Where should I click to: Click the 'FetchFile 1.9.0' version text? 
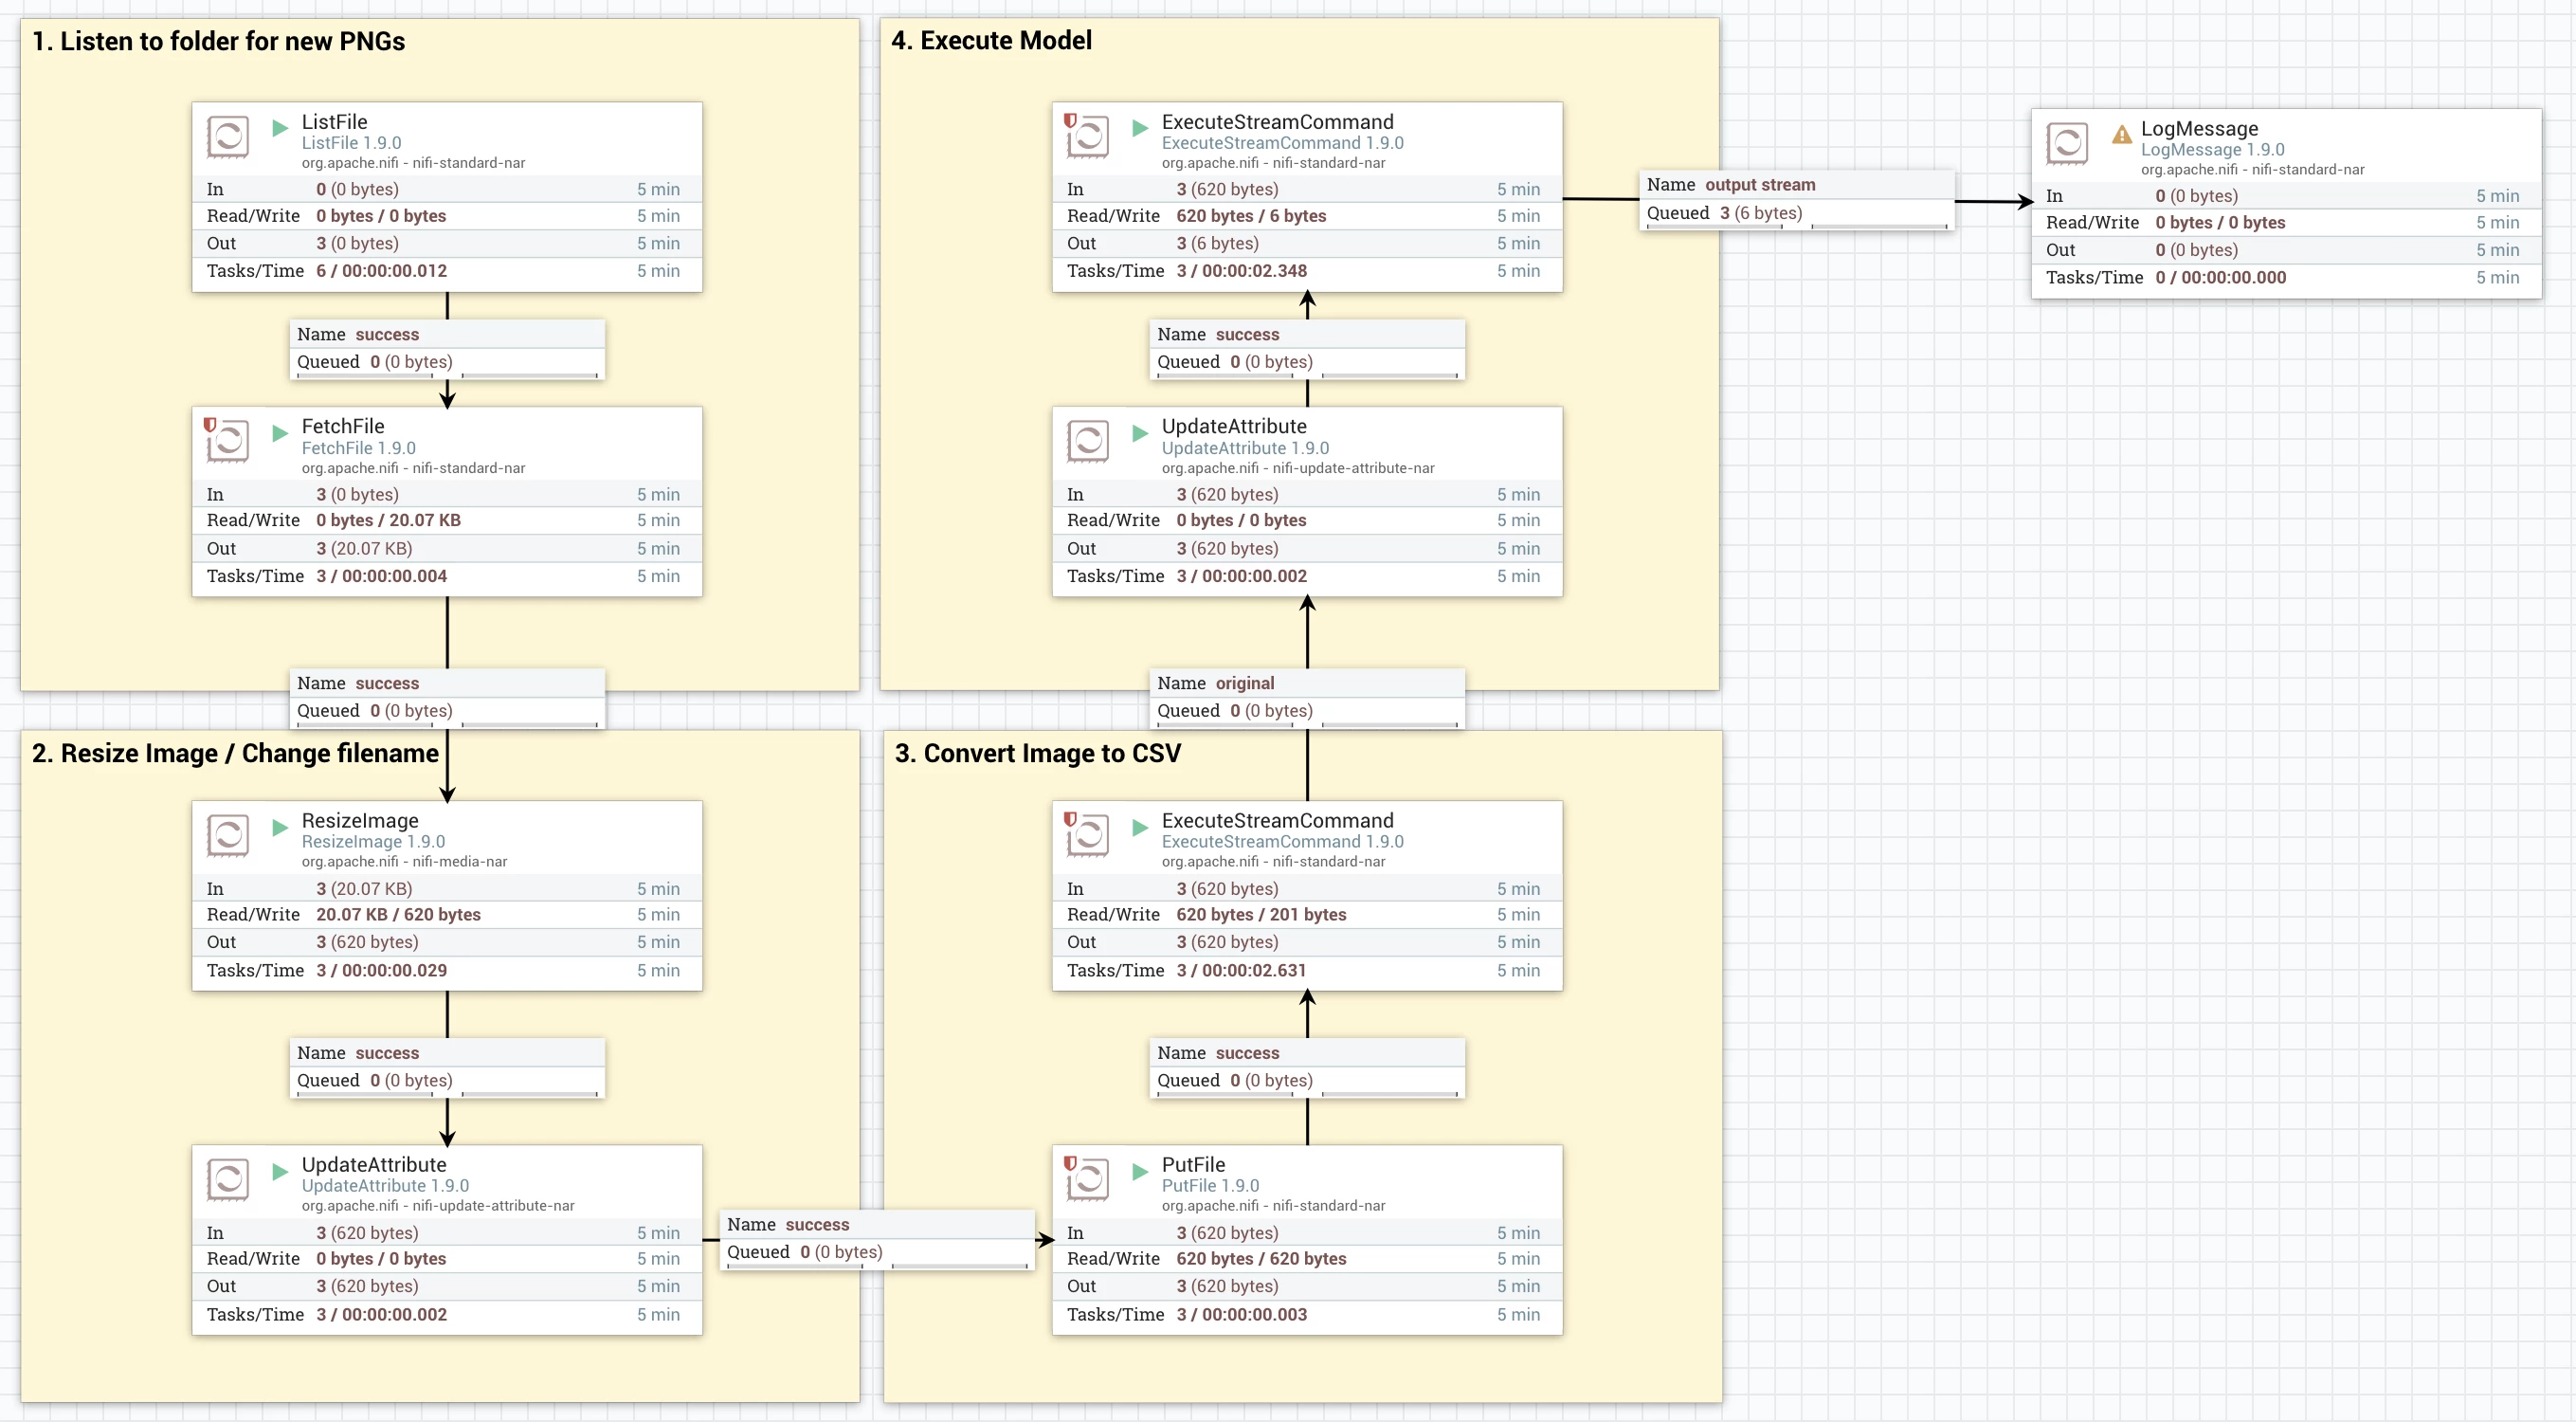358,448
